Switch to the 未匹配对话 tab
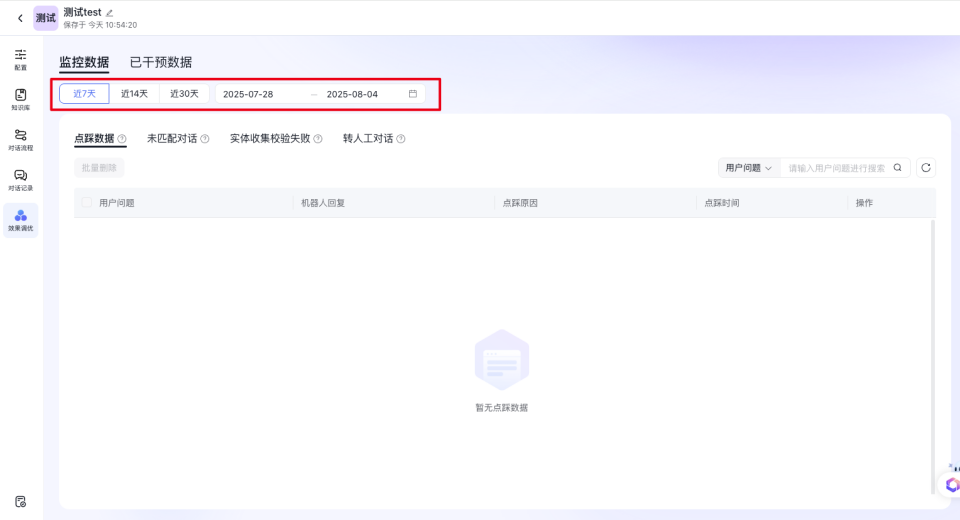This screenshot has width=960, height=520. click(x=172, y=138)
